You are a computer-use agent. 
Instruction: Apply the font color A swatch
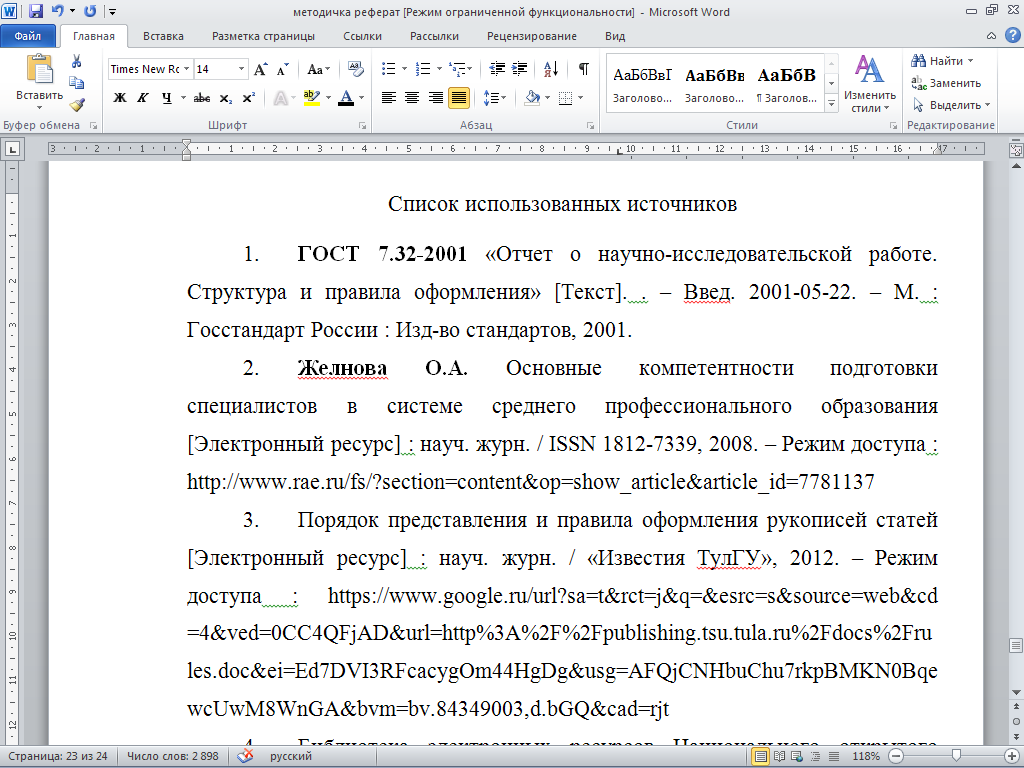[x=347, y=98]
